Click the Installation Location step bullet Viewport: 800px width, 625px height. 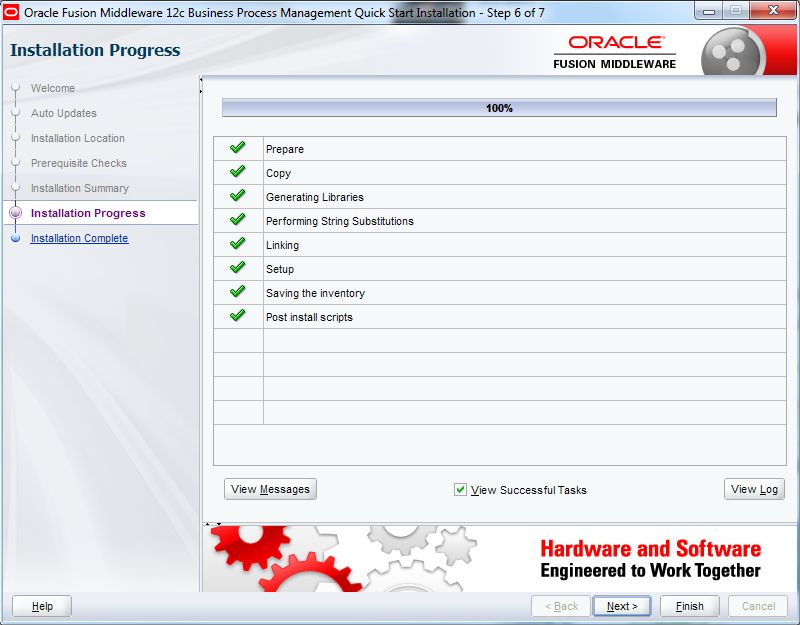click(x=16, y=137)
